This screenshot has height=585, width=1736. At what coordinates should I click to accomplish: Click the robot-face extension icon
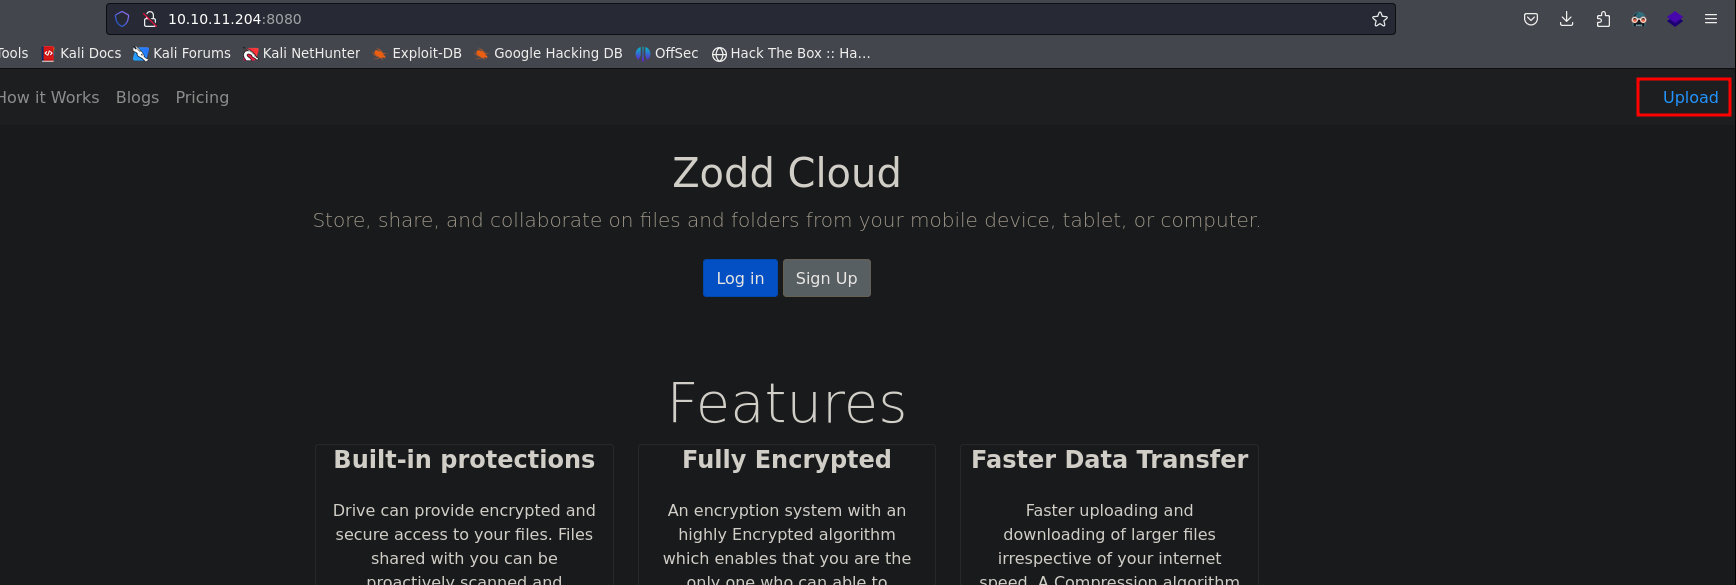[x=1639, y=19]
